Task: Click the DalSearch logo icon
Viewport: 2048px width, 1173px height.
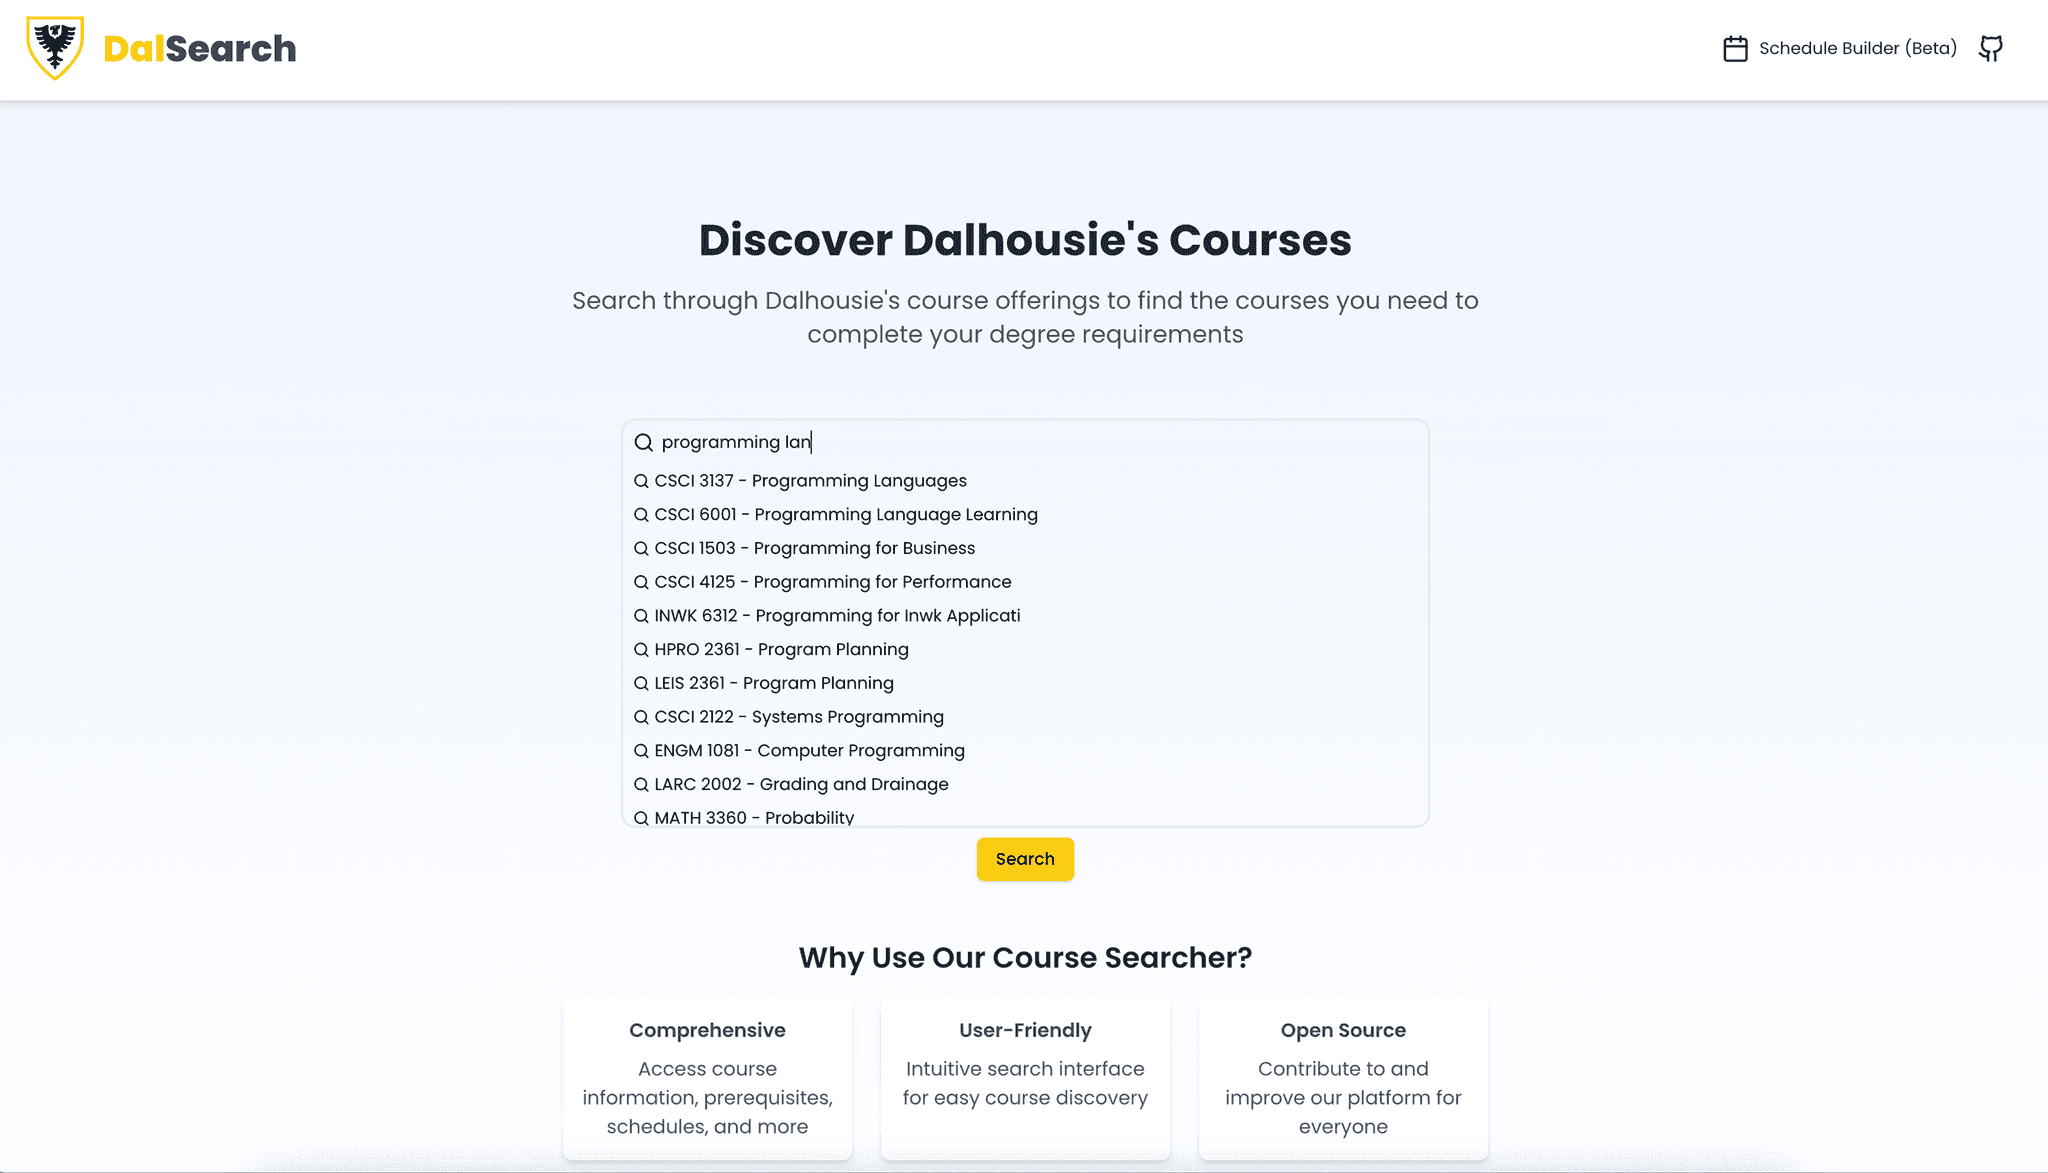Action: coord(55,48)
